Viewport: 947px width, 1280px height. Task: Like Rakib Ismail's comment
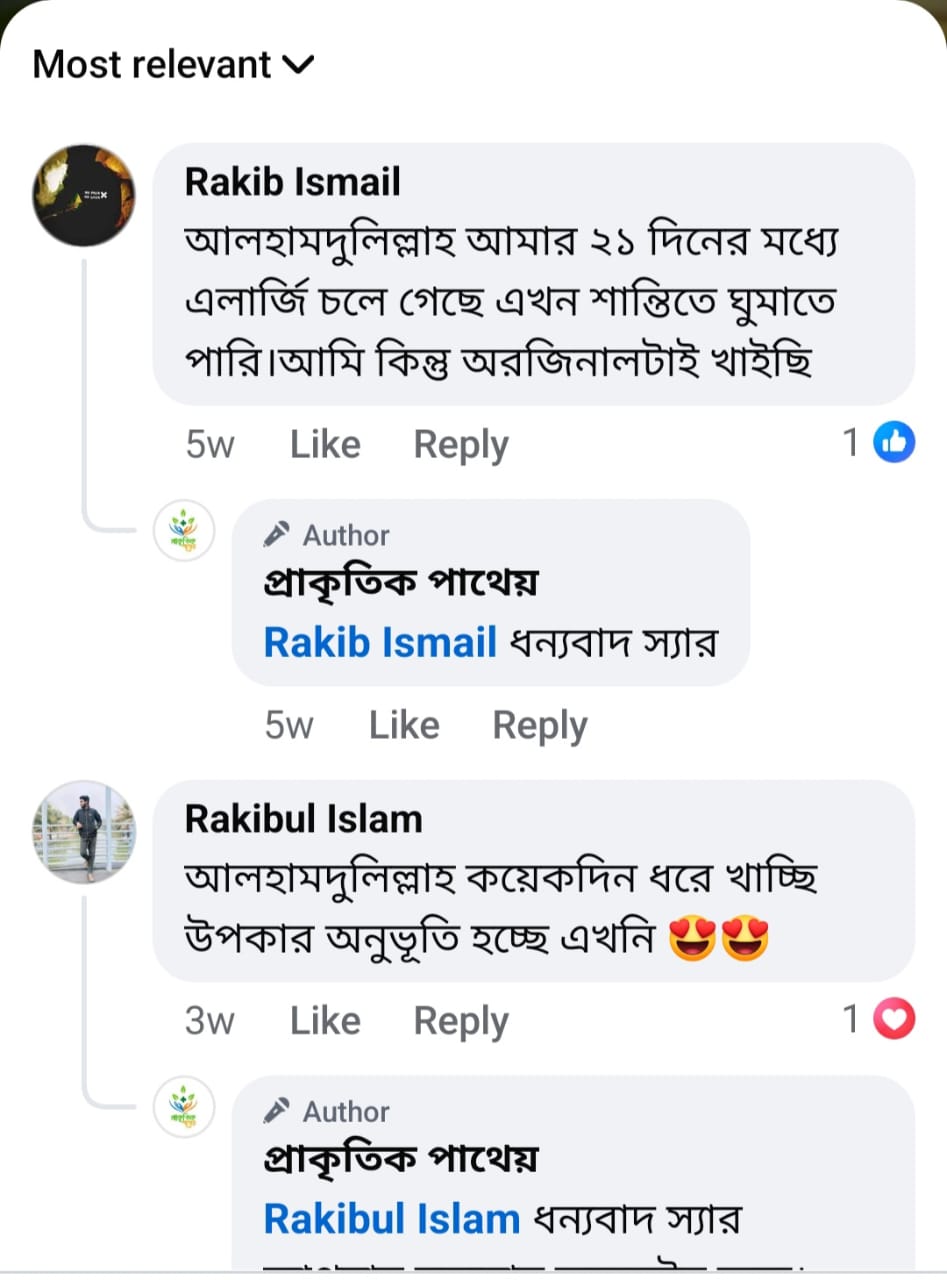click(x=325, y=445)
